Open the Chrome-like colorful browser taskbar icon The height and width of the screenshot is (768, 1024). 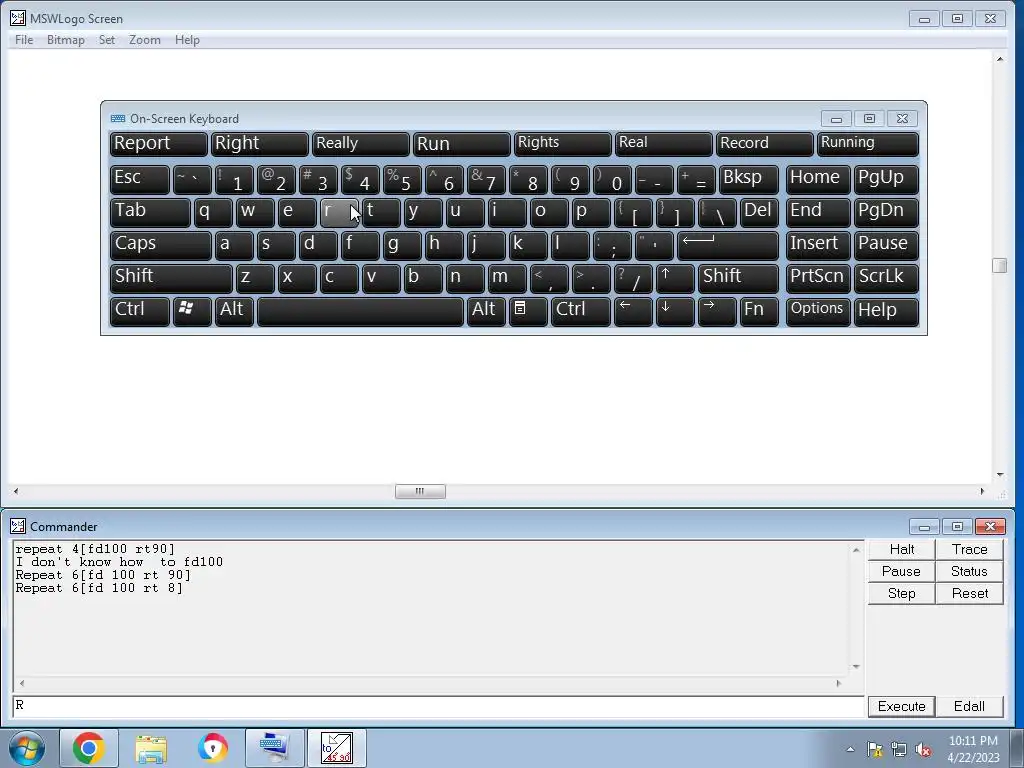[213, 748]
